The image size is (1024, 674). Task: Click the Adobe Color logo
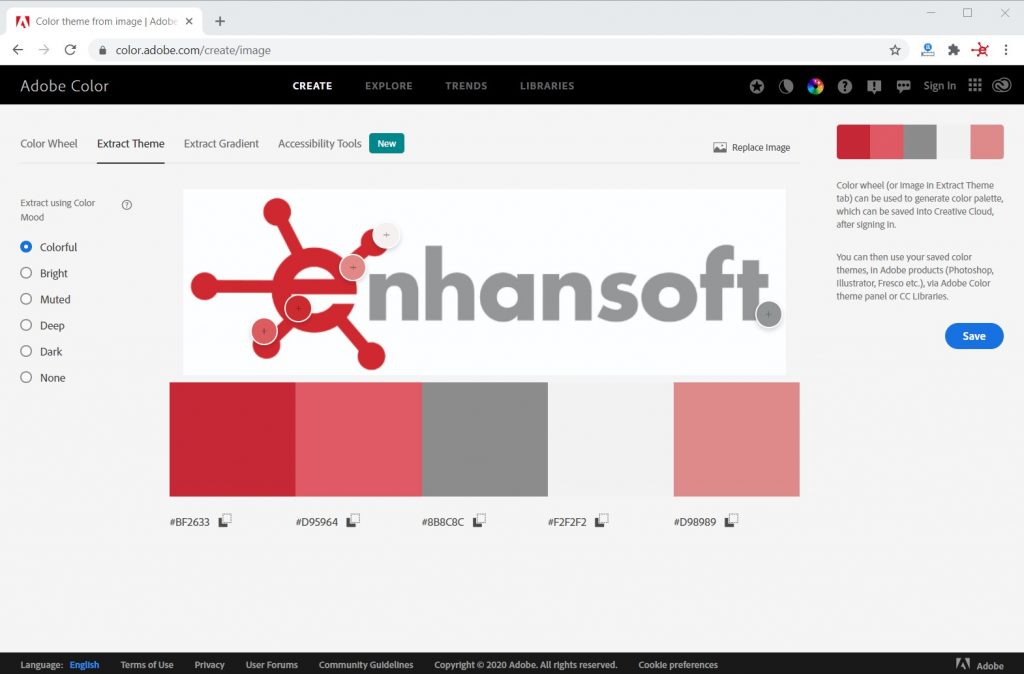click(64, 86)
